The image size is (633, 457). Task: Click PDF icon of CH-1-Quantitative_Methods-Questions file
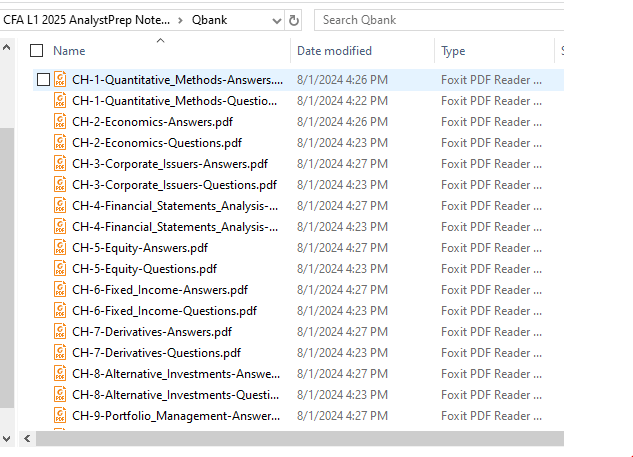tap(60, 100)
